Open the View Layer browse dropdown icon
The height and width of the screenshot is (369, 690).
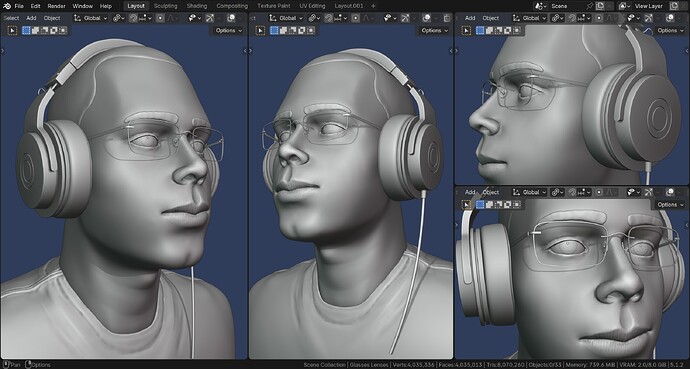coord(624,6)
